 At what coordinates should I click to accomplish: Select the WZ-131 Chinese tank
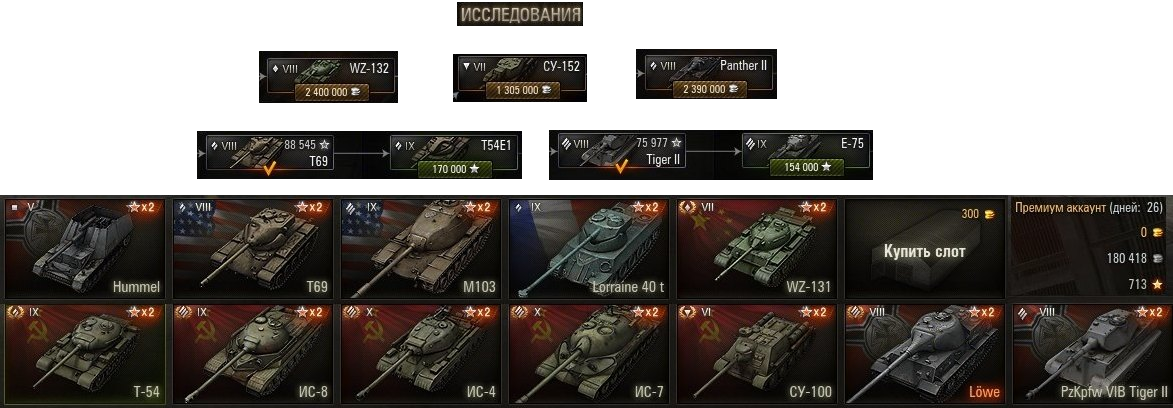click(x=756, y=249)
